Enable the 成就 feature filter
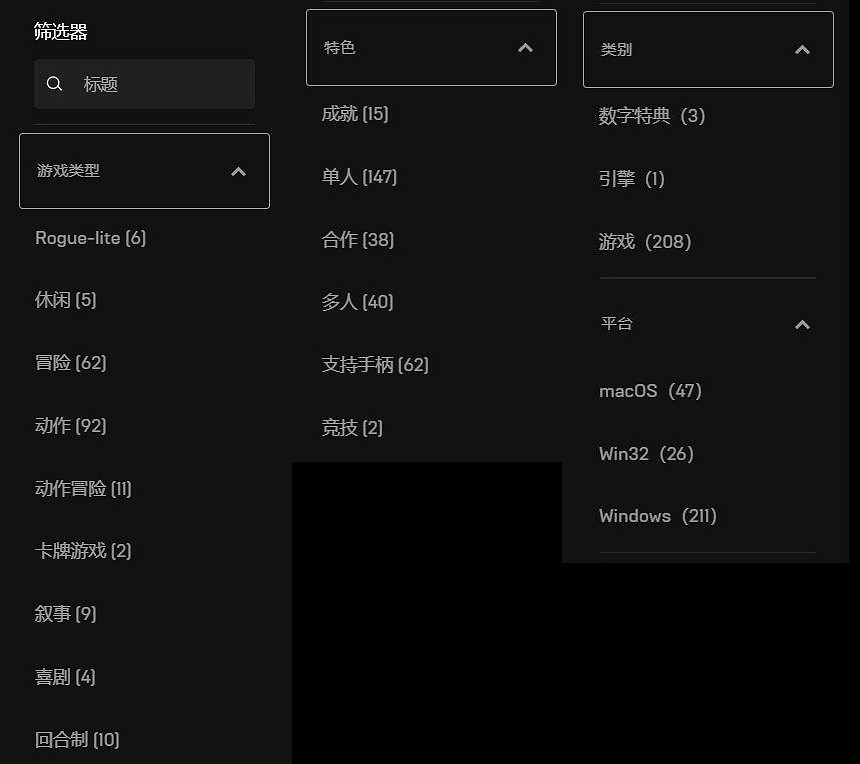Image resolution: width=860 pixels, height=764 pixels. (x=355, y=113)
